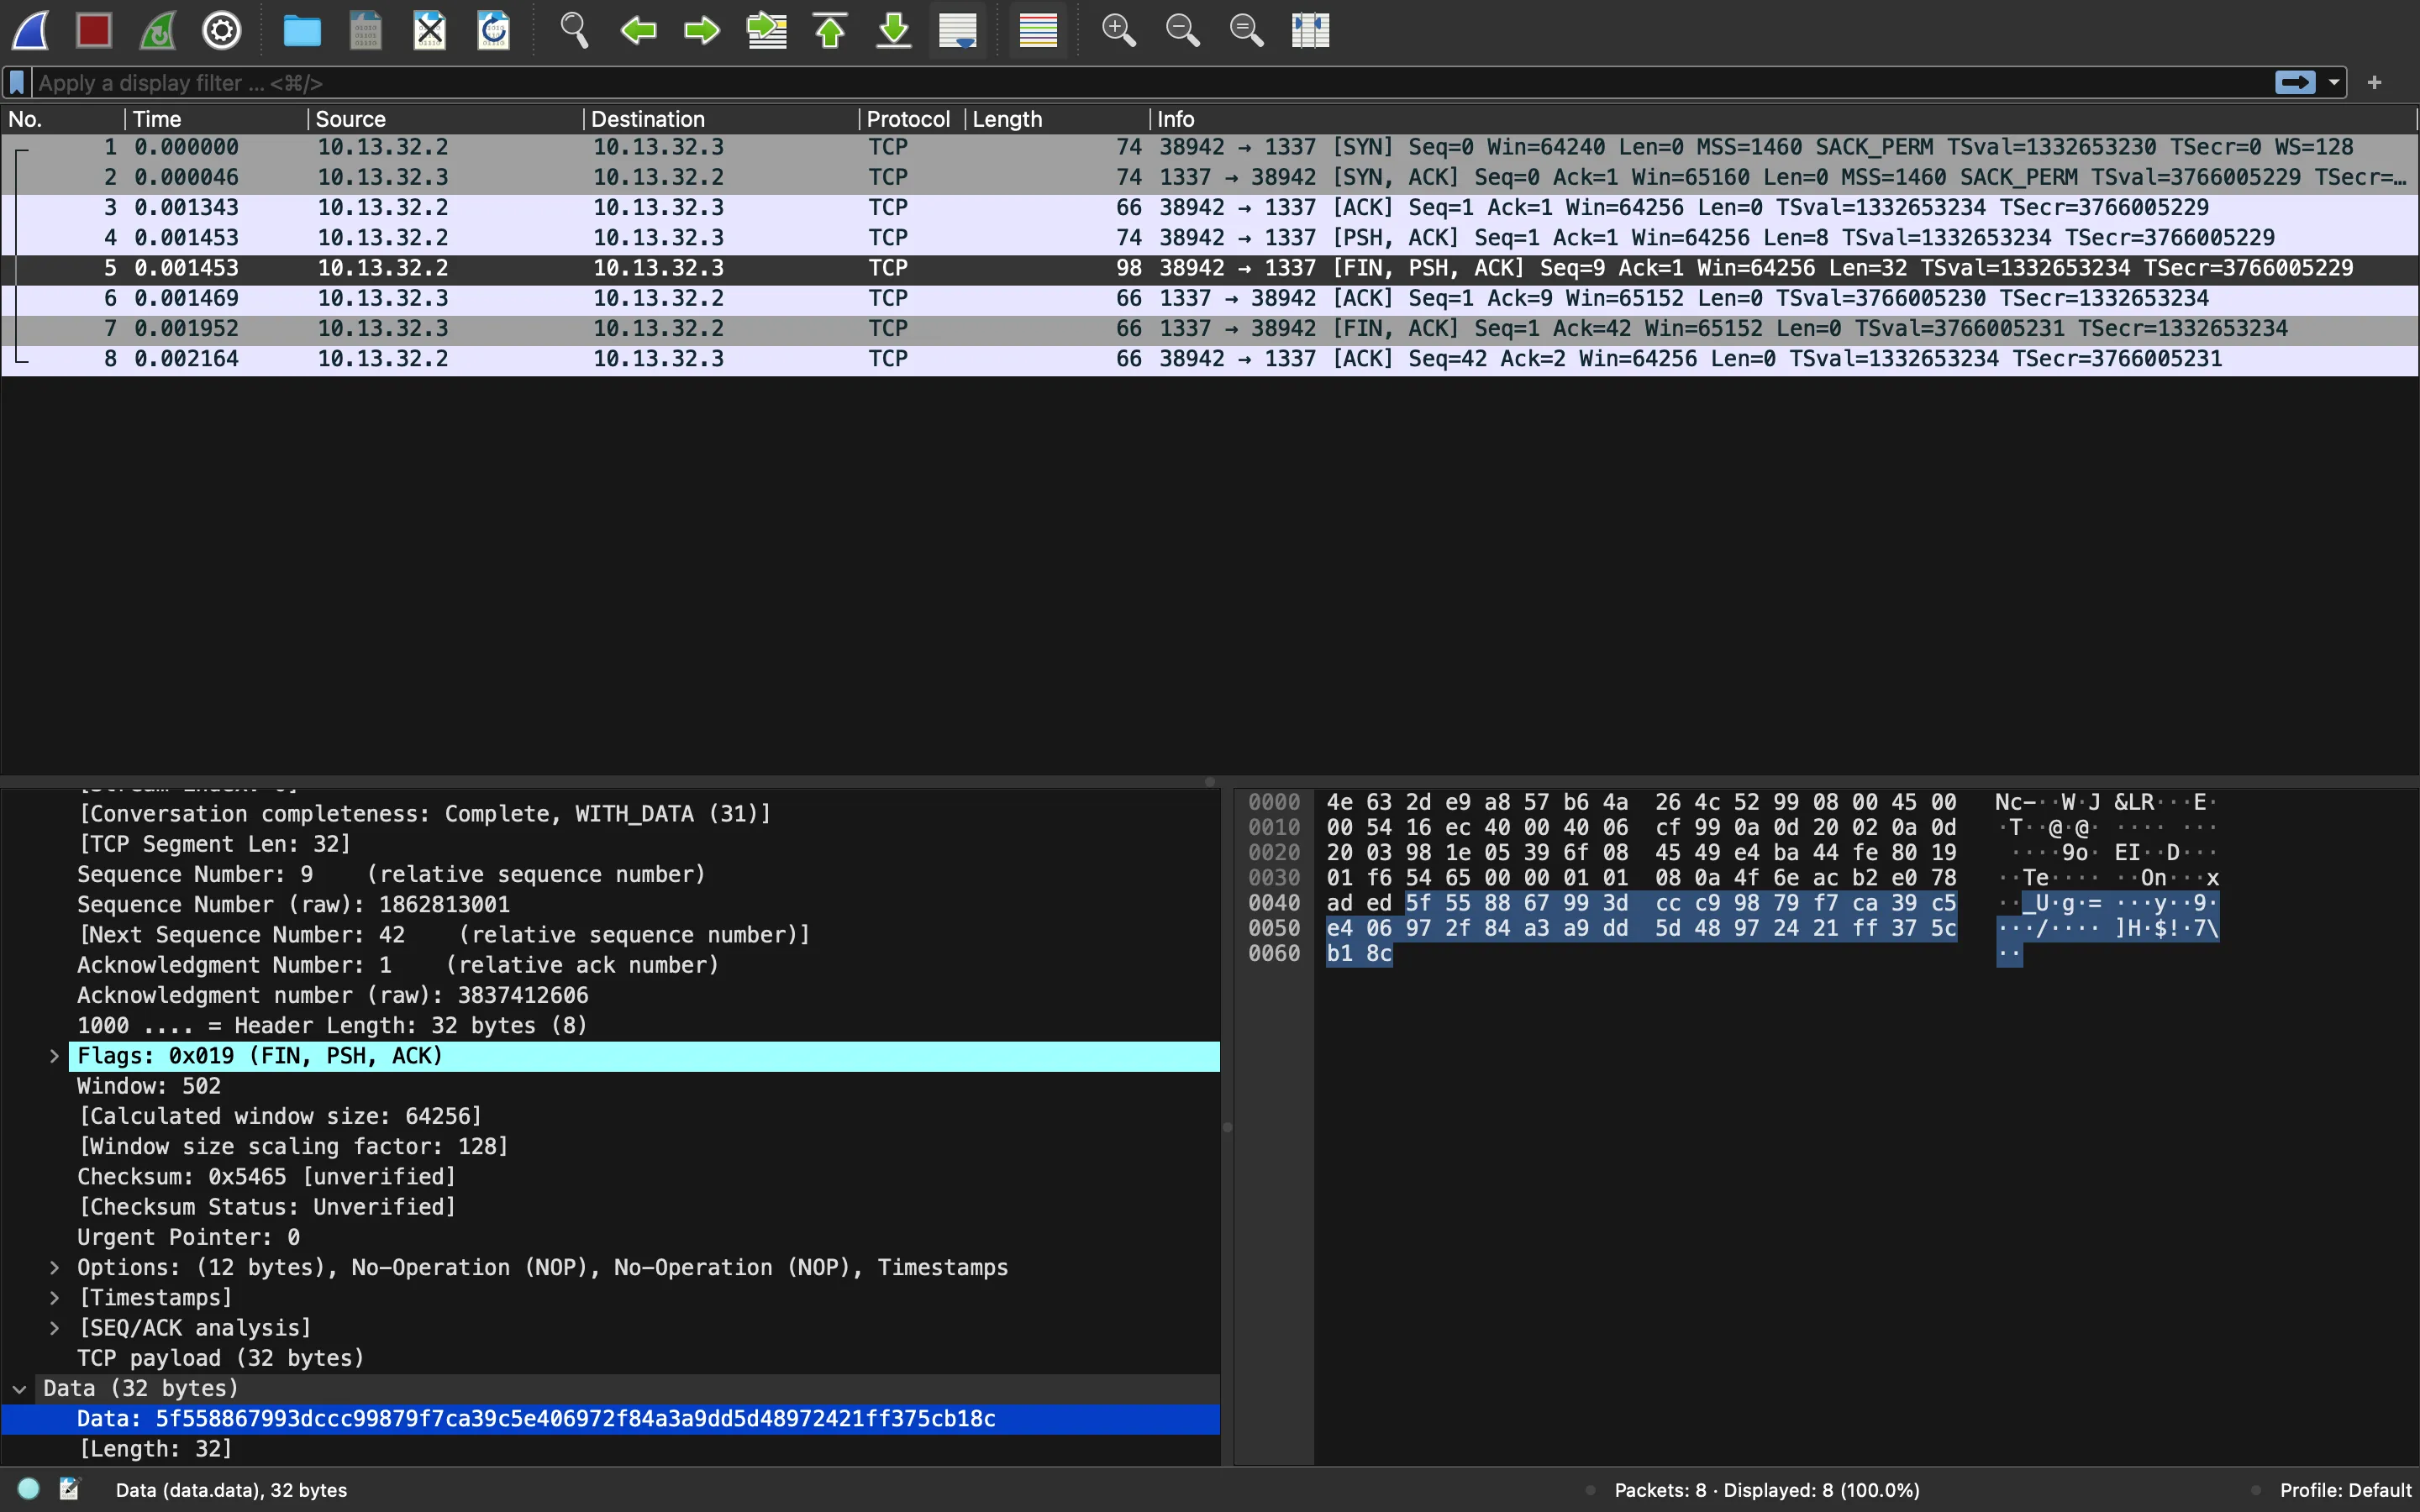Zoom out packet text
This screenshot has width=2420, height=1512.
click(x=1182, y=31)
